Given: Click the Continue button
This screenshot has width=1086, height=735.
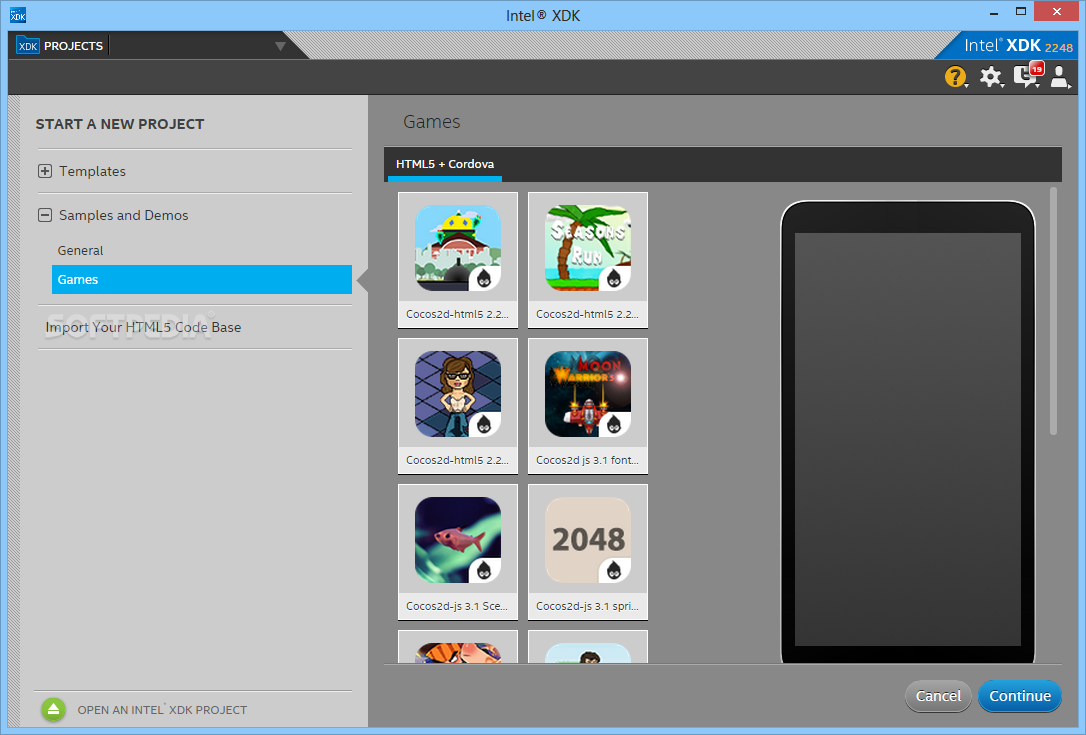Looking at the screenshot, I should 1020,696.
